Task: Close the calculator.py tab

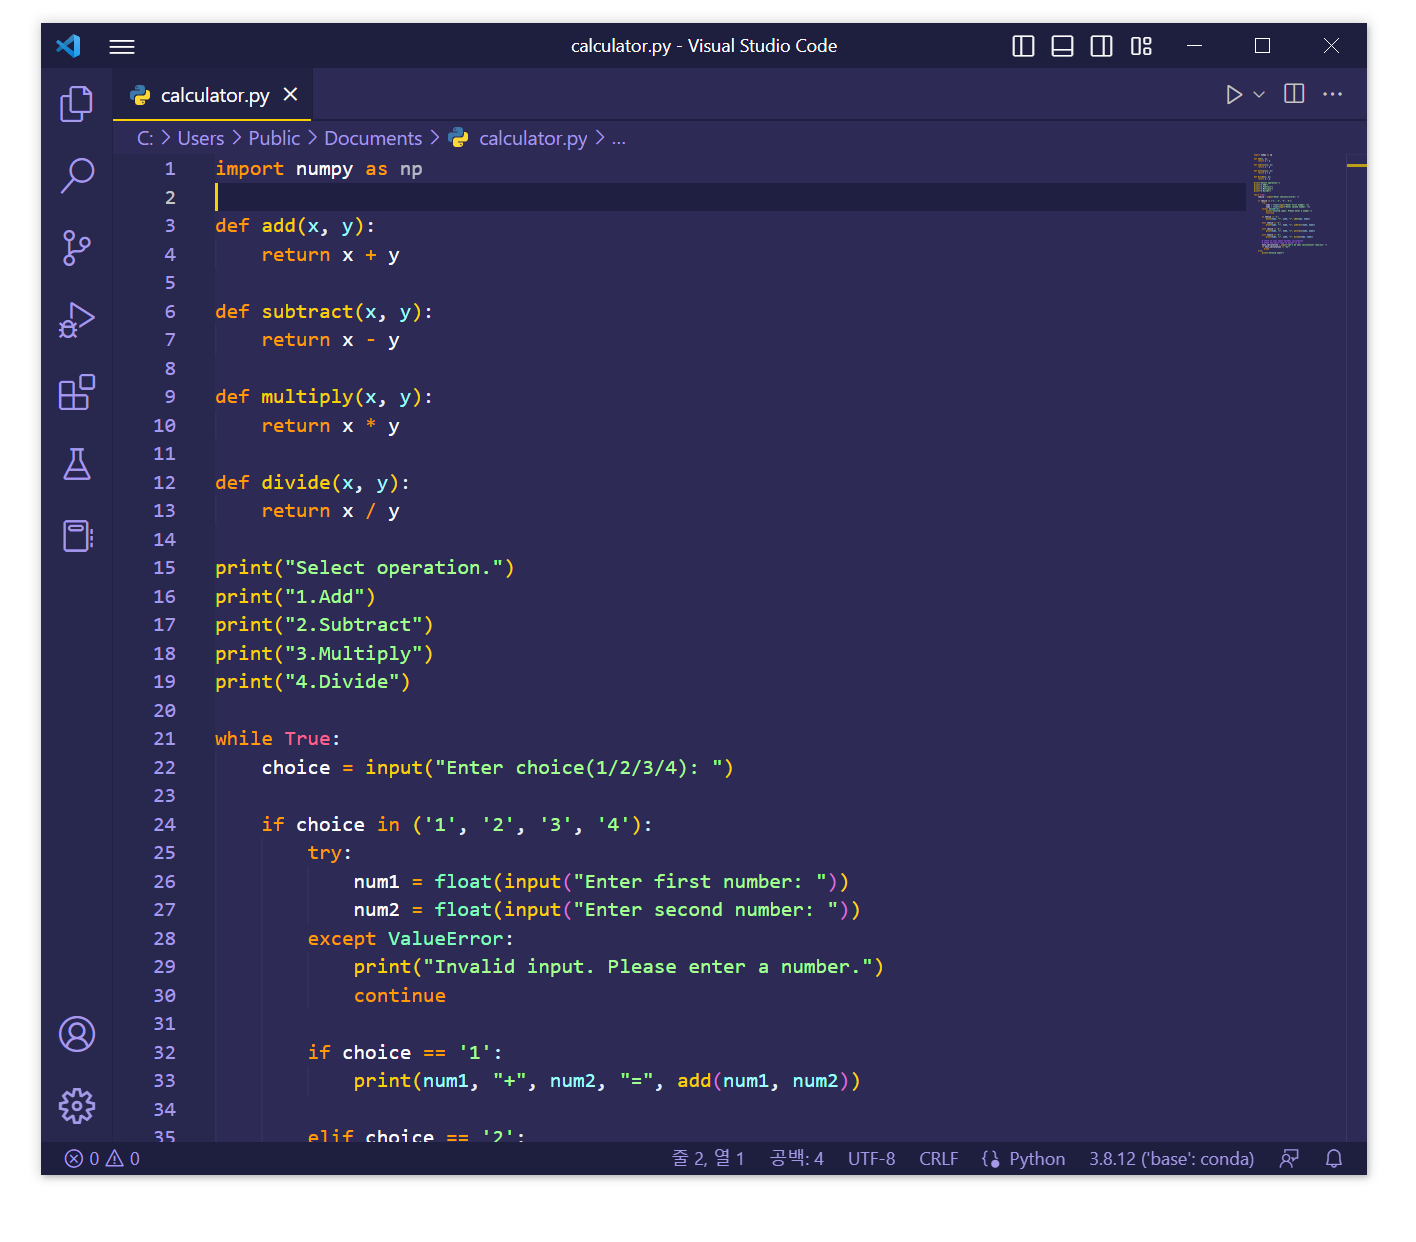Action: (x=290, y=94)
